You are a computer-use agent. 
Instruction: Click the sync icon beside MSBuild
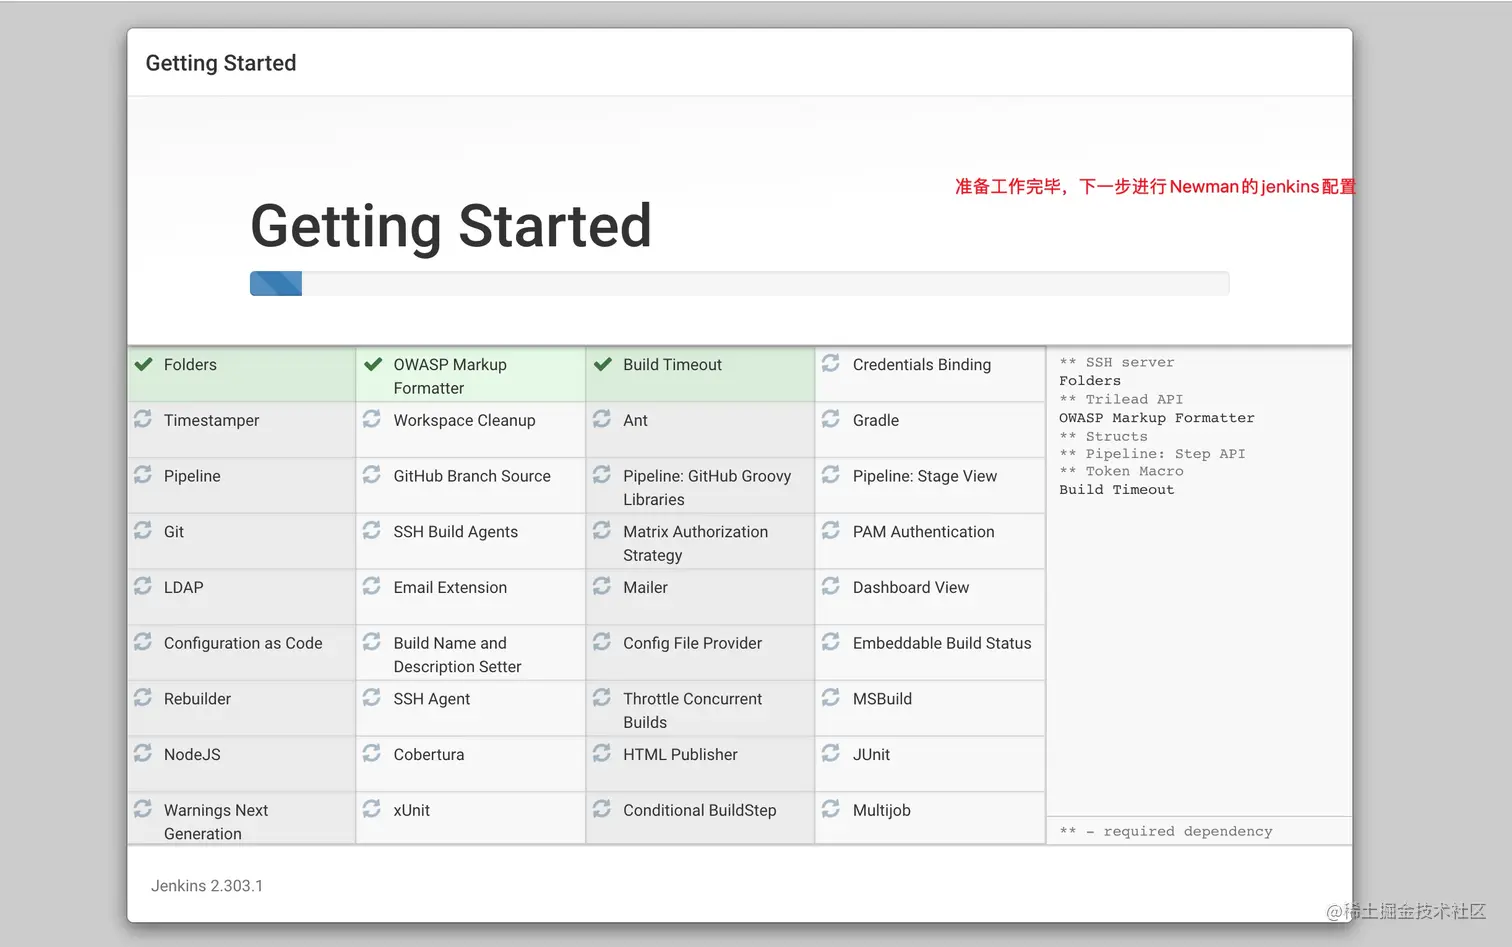(831, 697)
